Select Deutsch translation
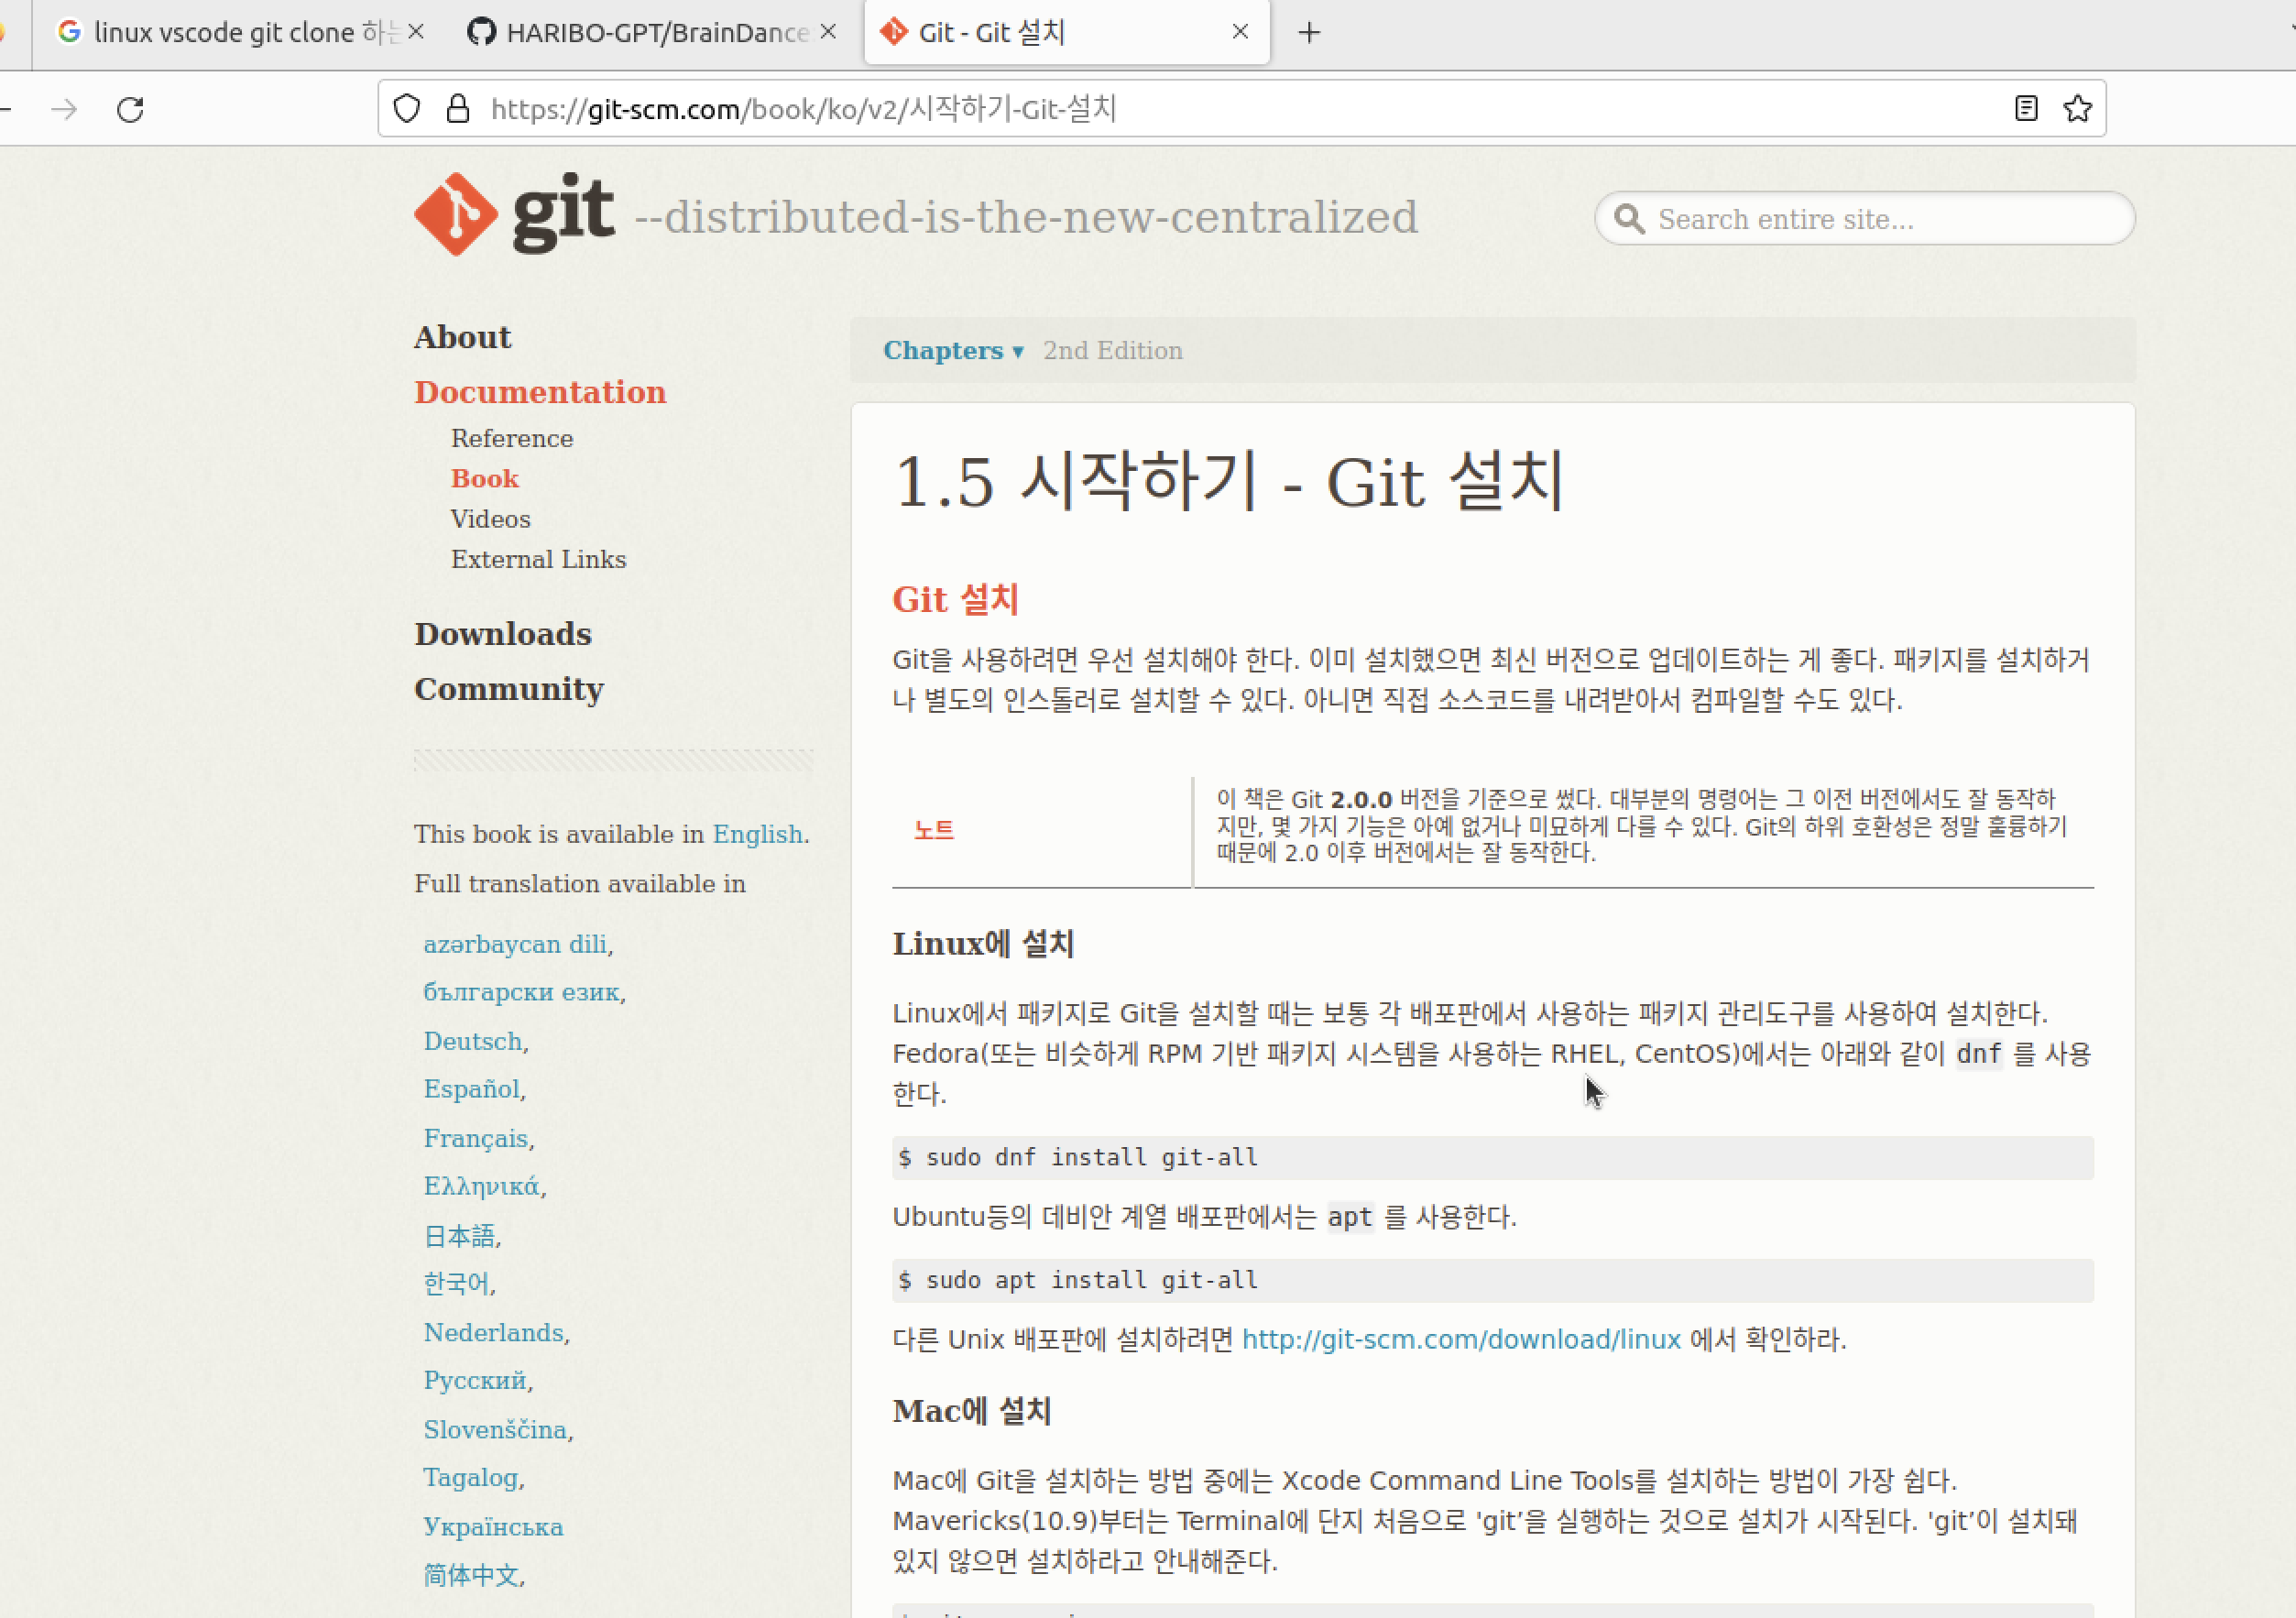Screen dimensions: 2296x1618 click(x=473, y=1041)
